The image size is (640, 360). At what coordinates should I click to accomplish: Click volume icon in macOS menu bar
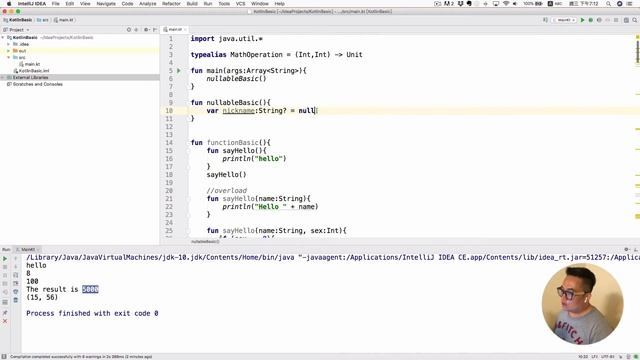[515, 4]
